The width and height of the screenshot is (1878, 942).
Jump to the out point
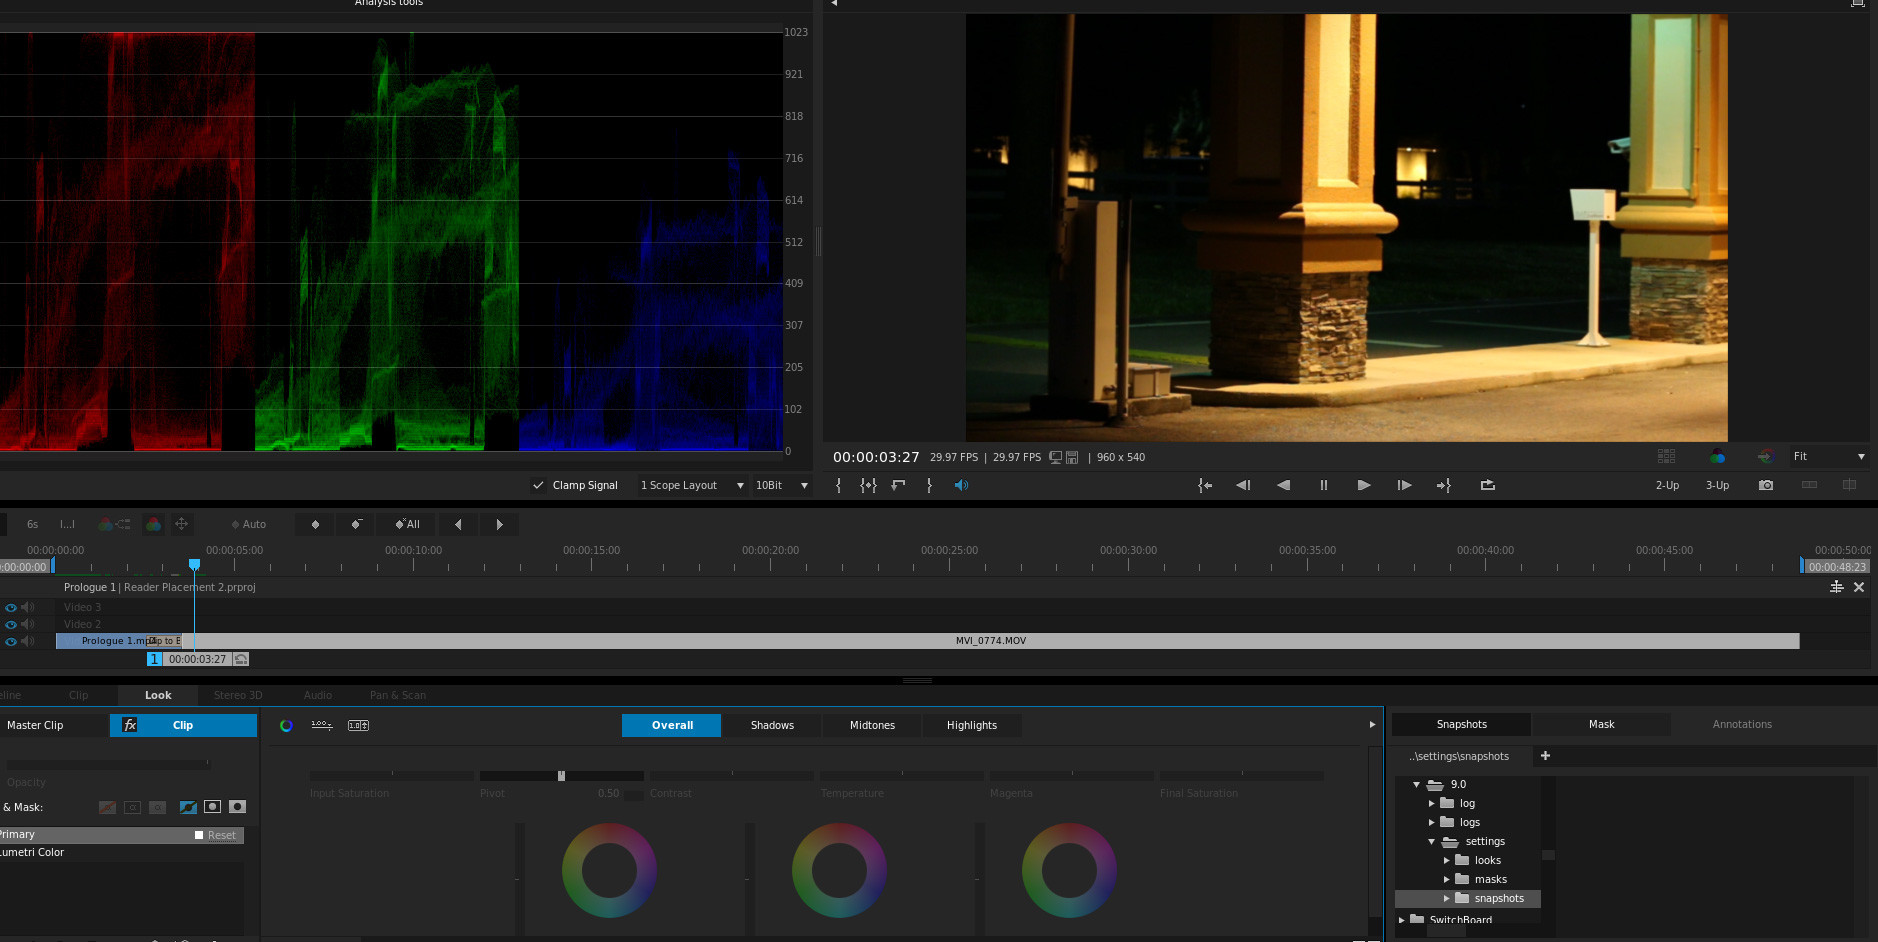1443,485
